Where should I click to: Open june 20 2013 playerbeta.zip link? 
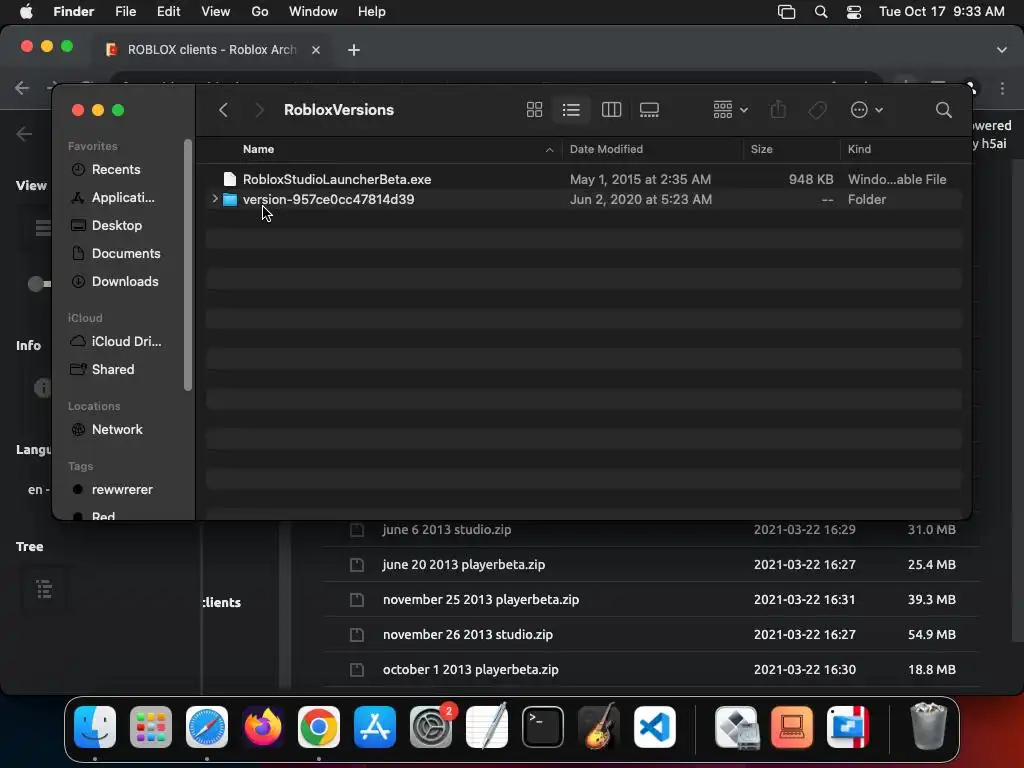464,564
